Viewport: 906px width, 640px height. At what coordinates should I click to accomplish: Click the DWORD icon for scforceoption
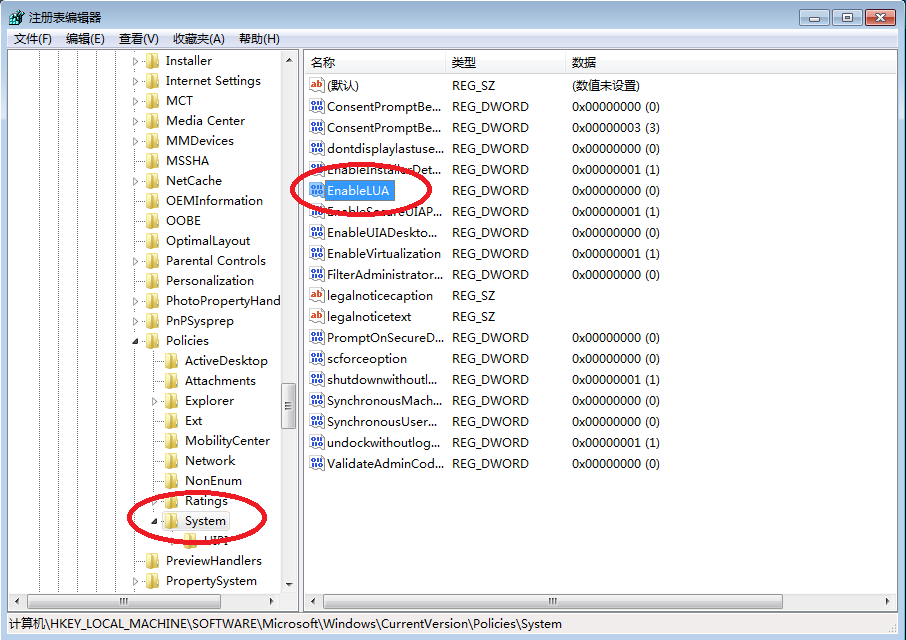point(318,358)
